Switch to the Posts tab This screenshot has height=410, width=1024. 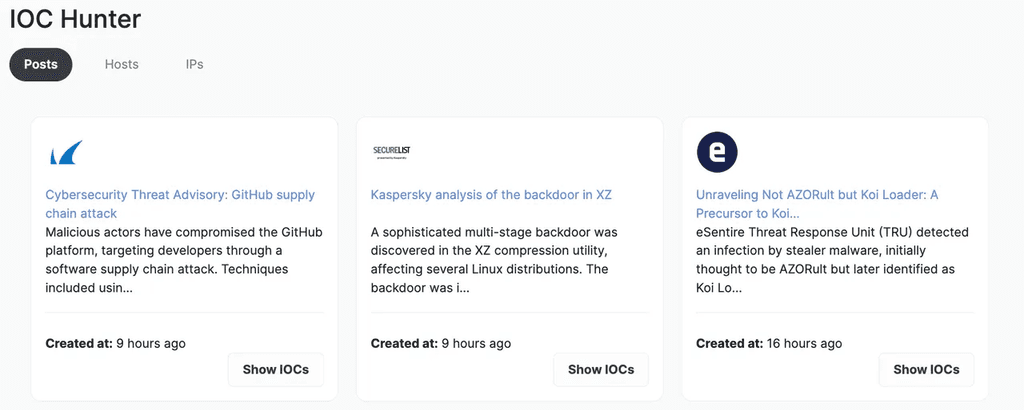coord(41,64)
